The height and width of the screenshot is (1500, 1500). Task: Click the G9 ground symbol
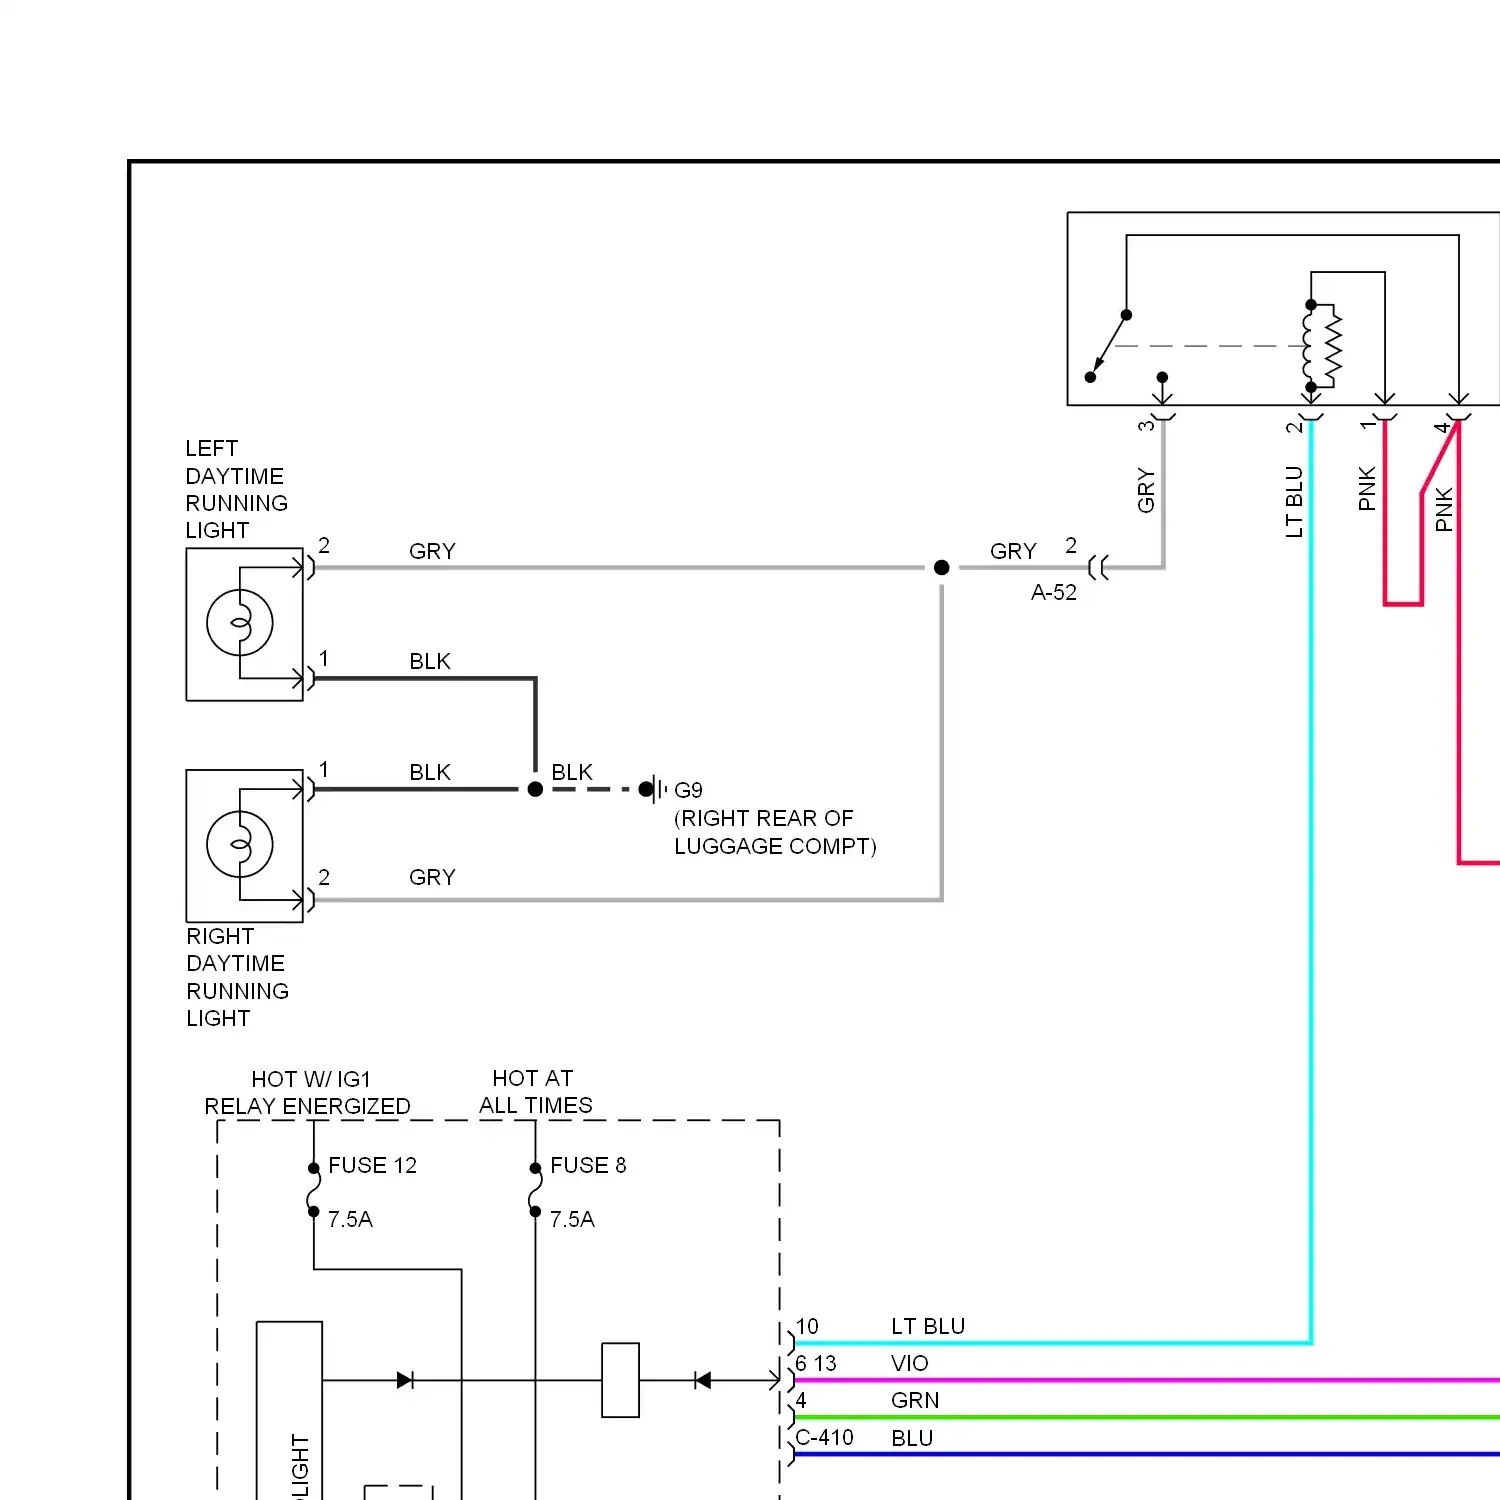pos(655,789)
